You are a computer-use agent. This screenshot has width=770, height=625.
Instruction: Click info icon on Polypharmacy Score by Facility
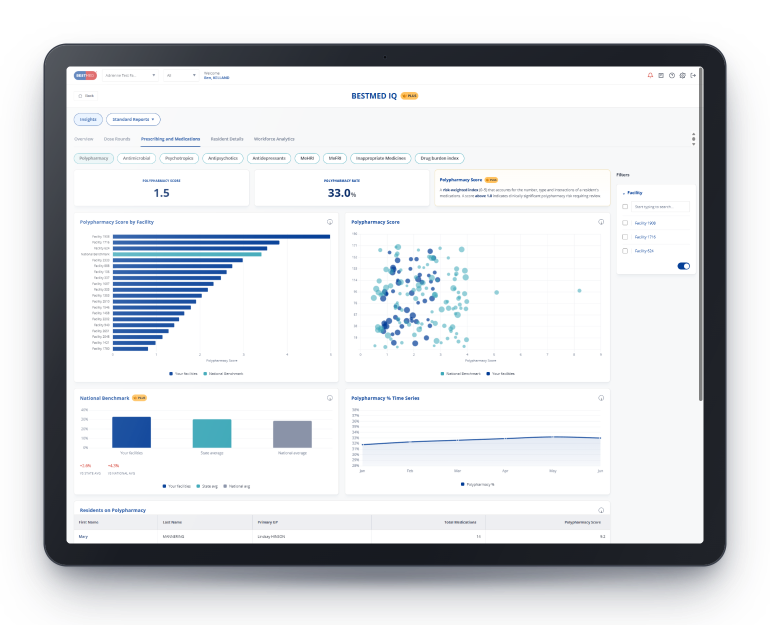coord(330,222)
